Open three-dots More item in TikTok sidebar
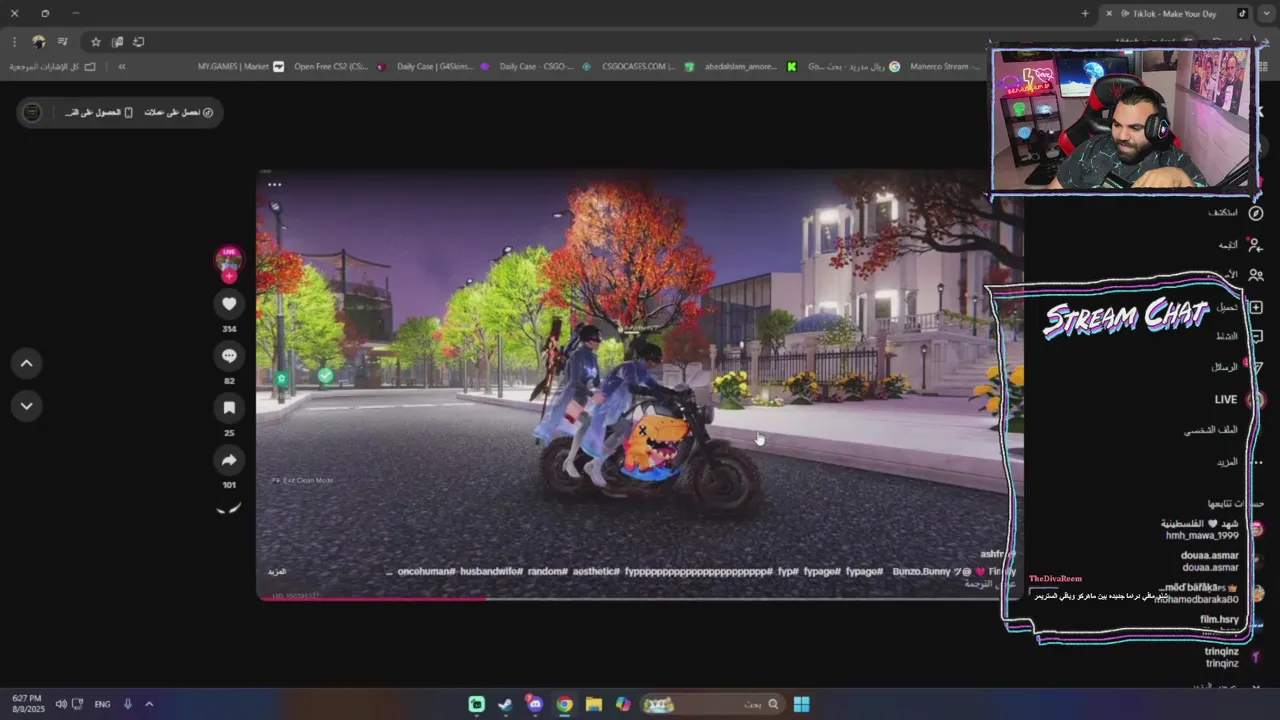This screenshot has height=720, width=1280. [x=1256, y=462]
